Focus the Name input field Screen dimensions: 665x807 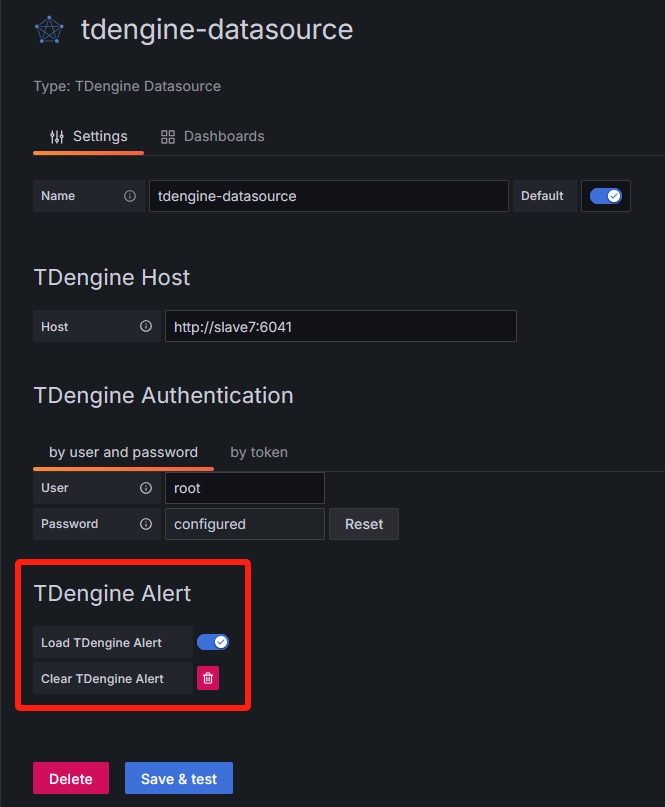click(328, 196)
